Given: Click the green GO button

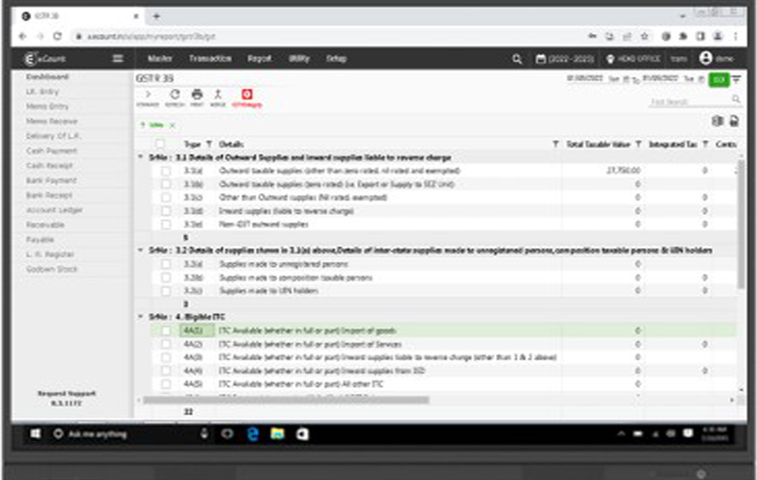Looking at the screenshot, I should 718,78.
